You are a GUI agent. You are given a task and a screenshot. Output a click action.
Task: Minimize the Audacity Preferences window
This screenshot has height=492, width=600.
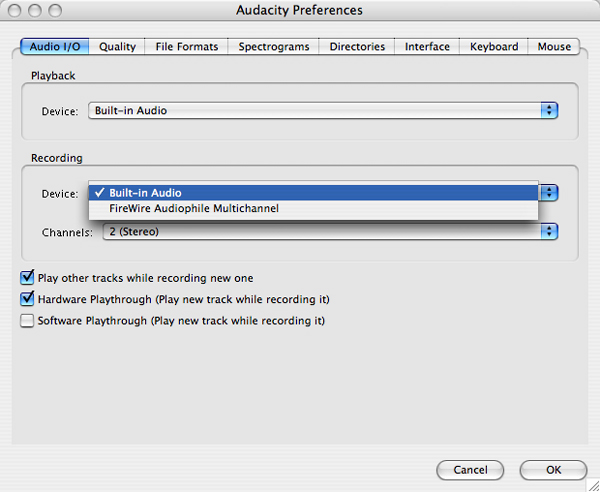35,11
